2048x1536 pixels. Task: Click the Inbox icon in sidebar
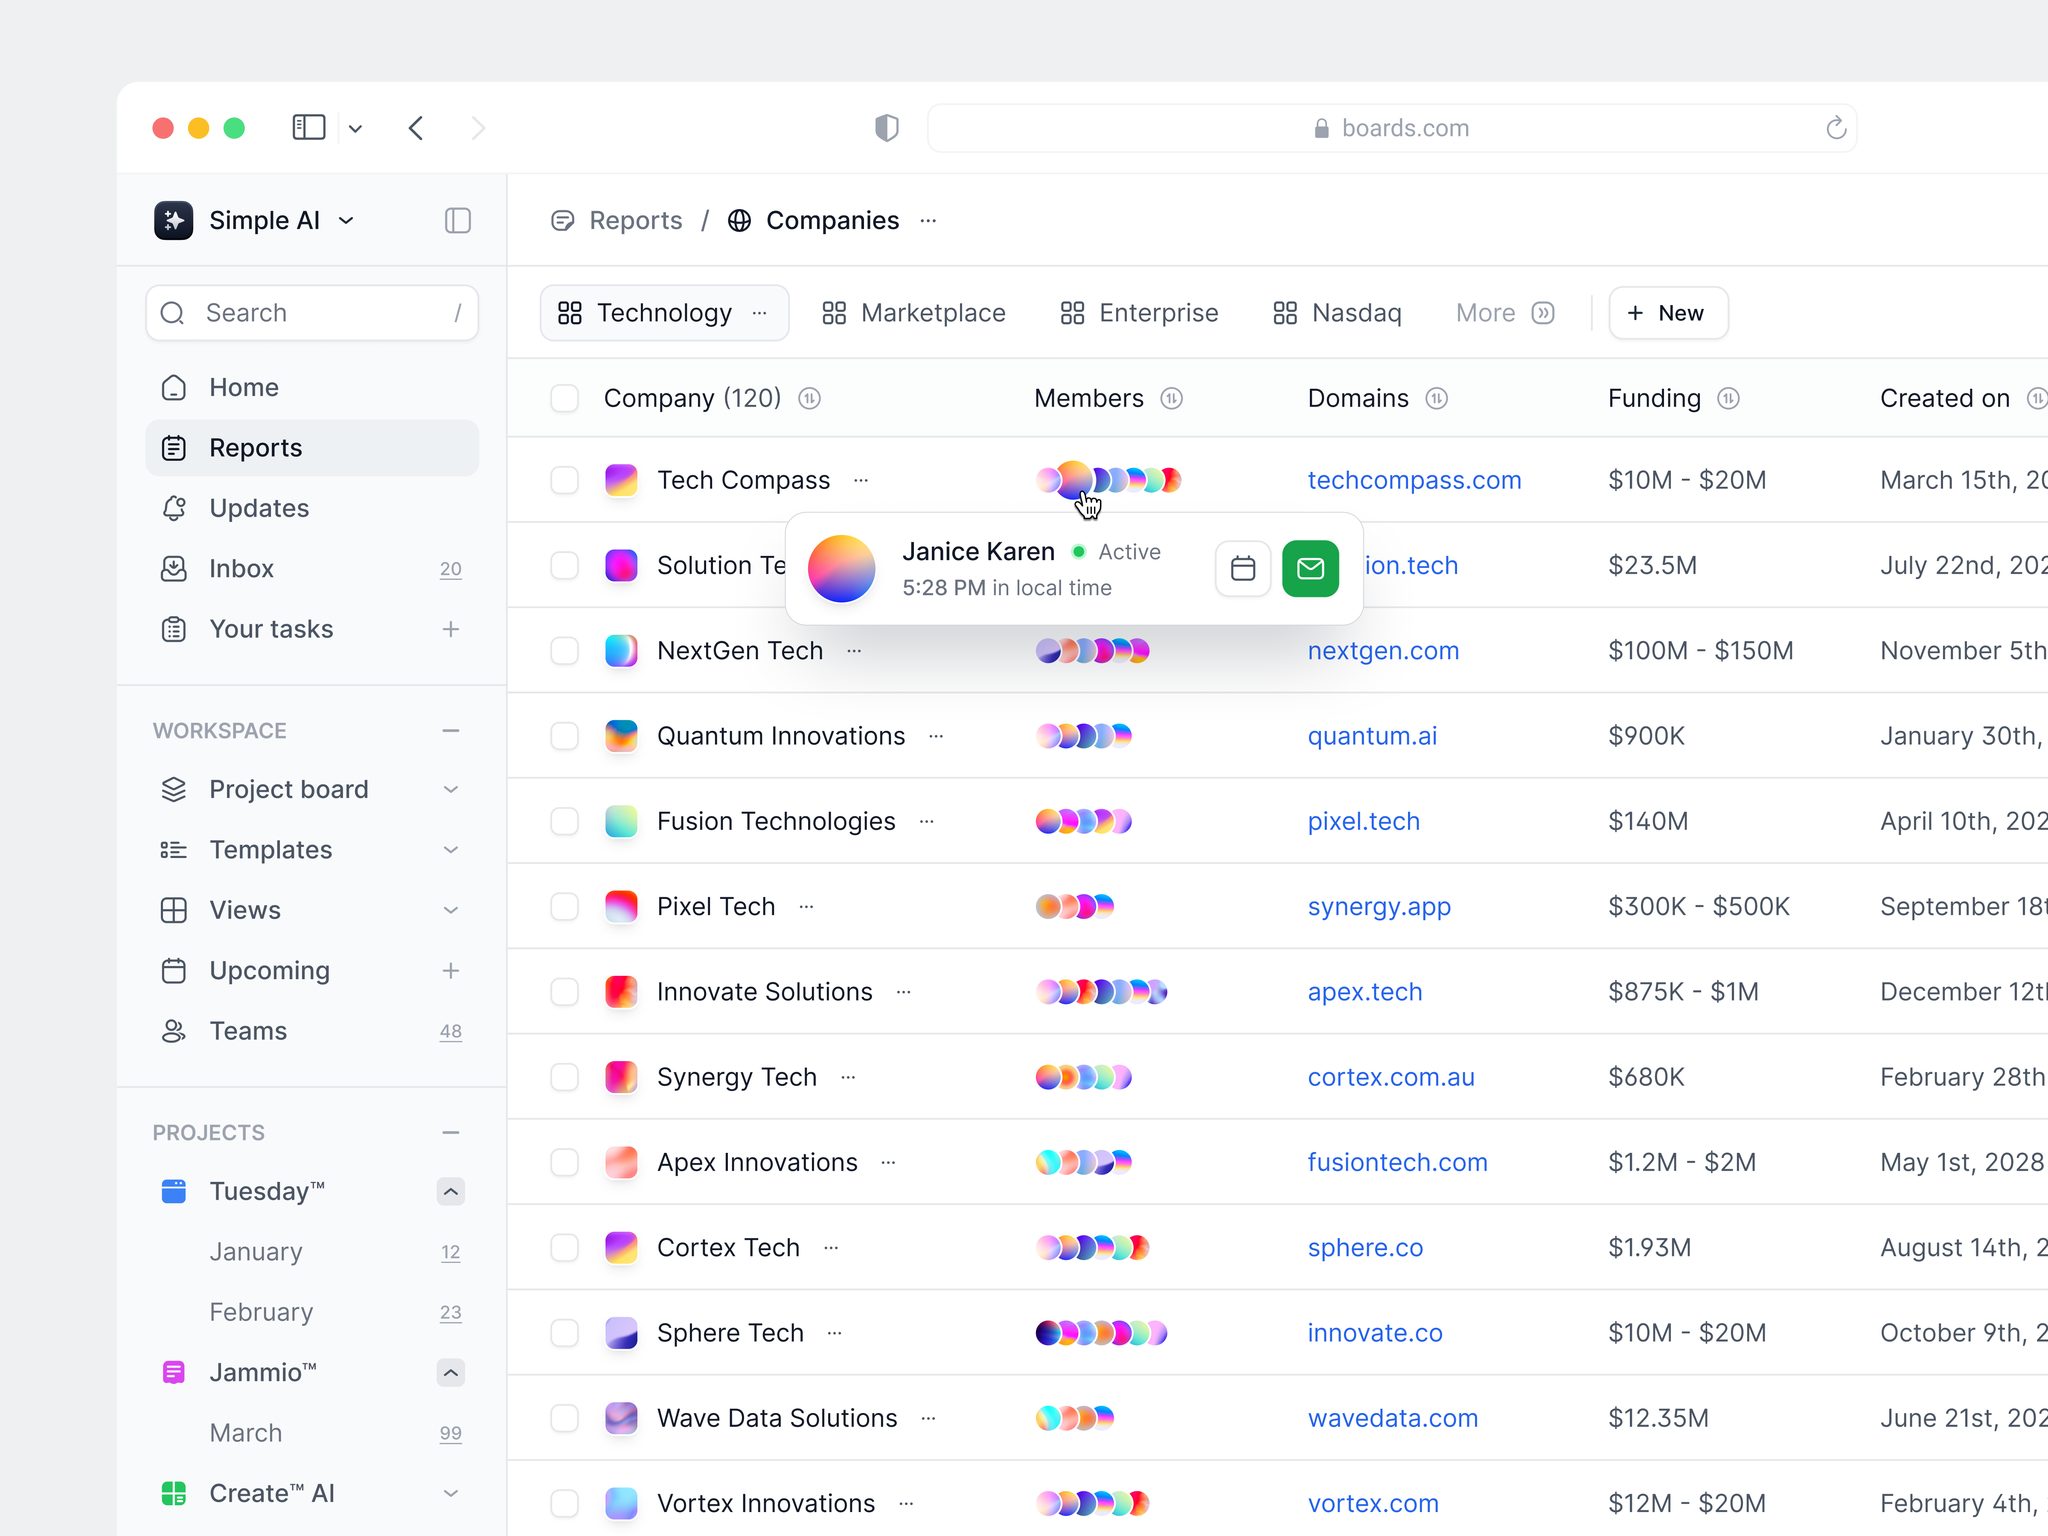point(174,569)
